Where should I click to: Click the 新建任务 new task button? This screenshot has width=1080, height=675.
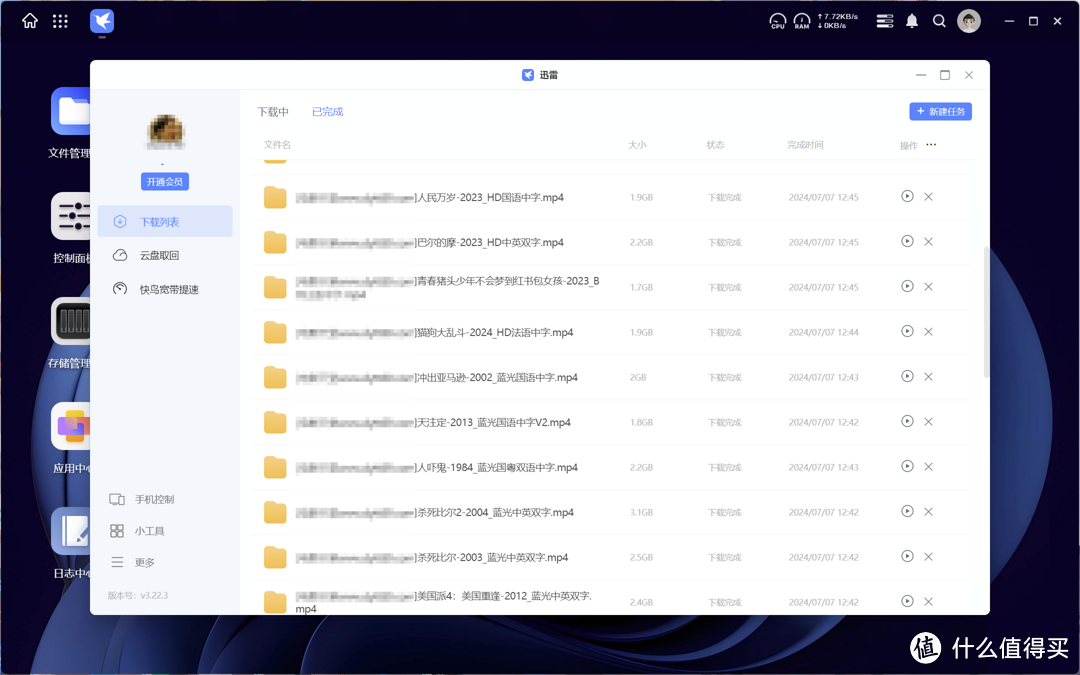point(940,112)
